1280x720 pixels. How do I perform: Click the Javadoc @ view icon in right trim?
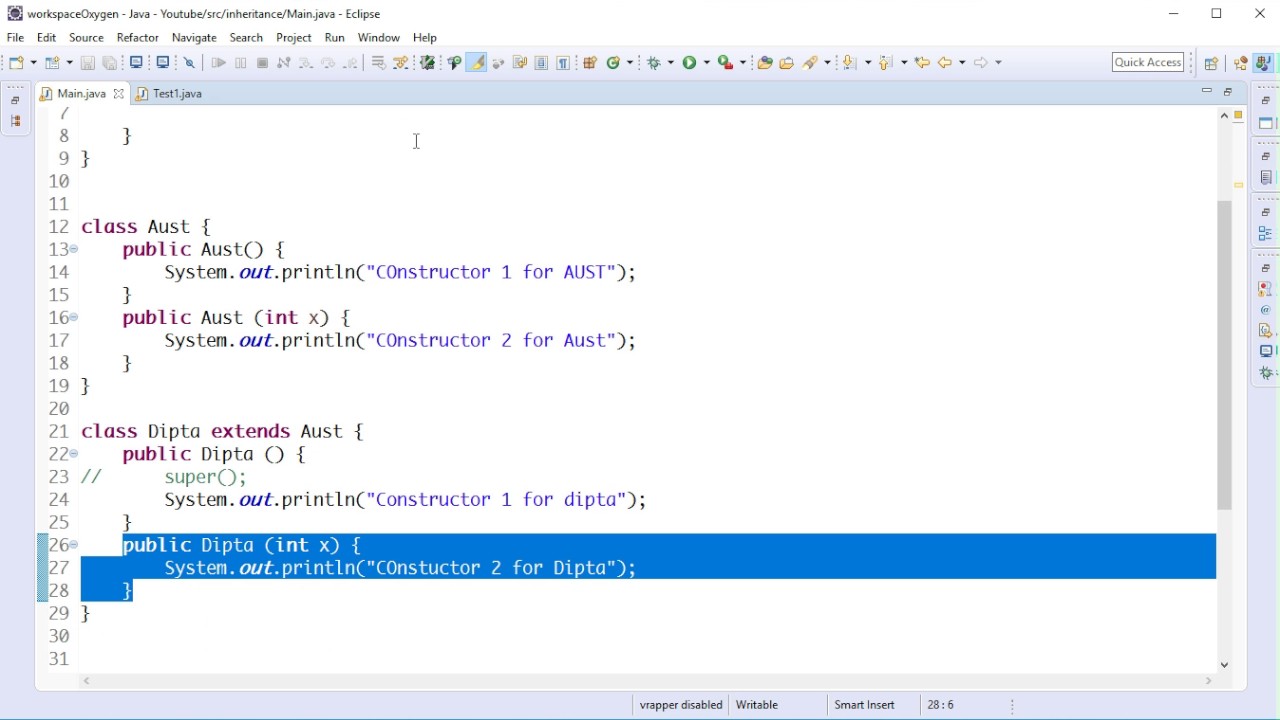pyautogui.click(x=1267, y=310)
